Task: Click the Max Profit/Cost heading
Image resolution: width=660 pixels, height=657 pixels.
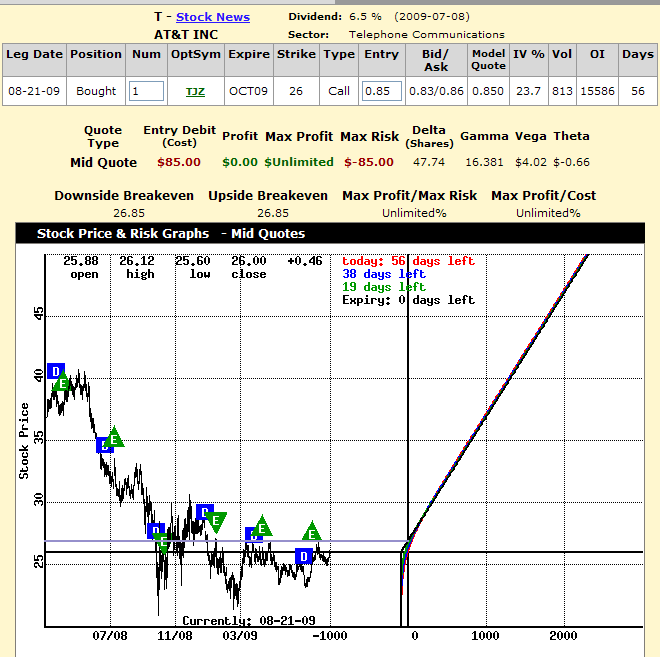Action: click(544, 196)
